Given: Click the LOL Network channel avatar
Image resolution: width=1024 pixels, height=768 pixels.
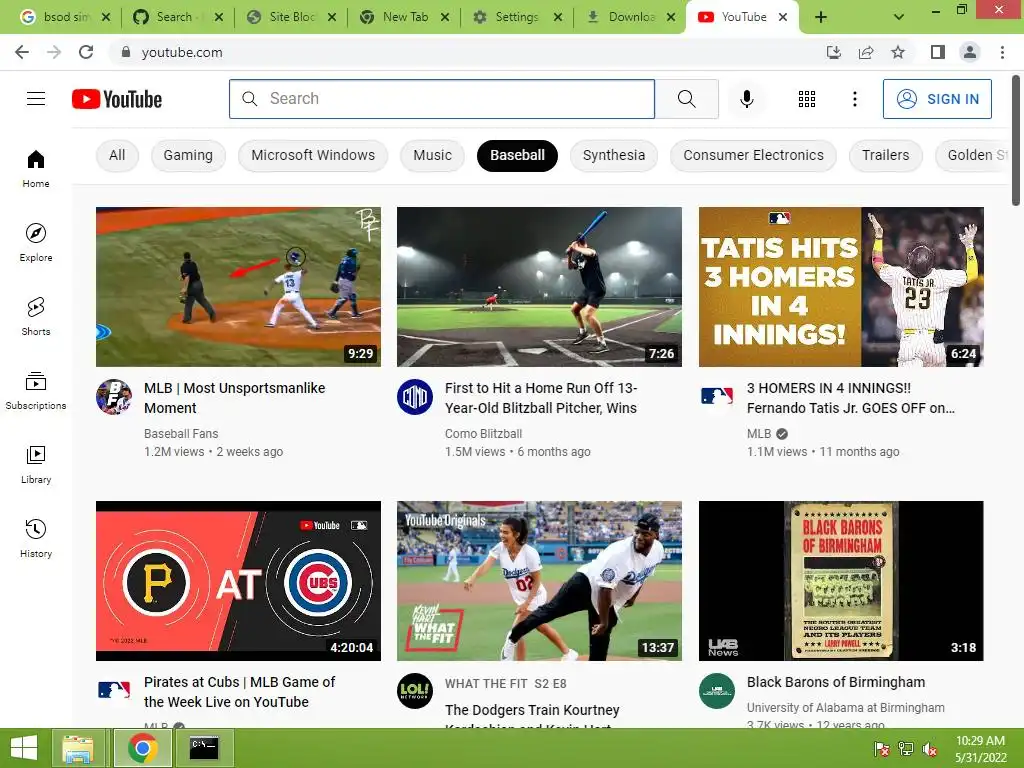Looking at the screenshot, I should pos(415,690).
